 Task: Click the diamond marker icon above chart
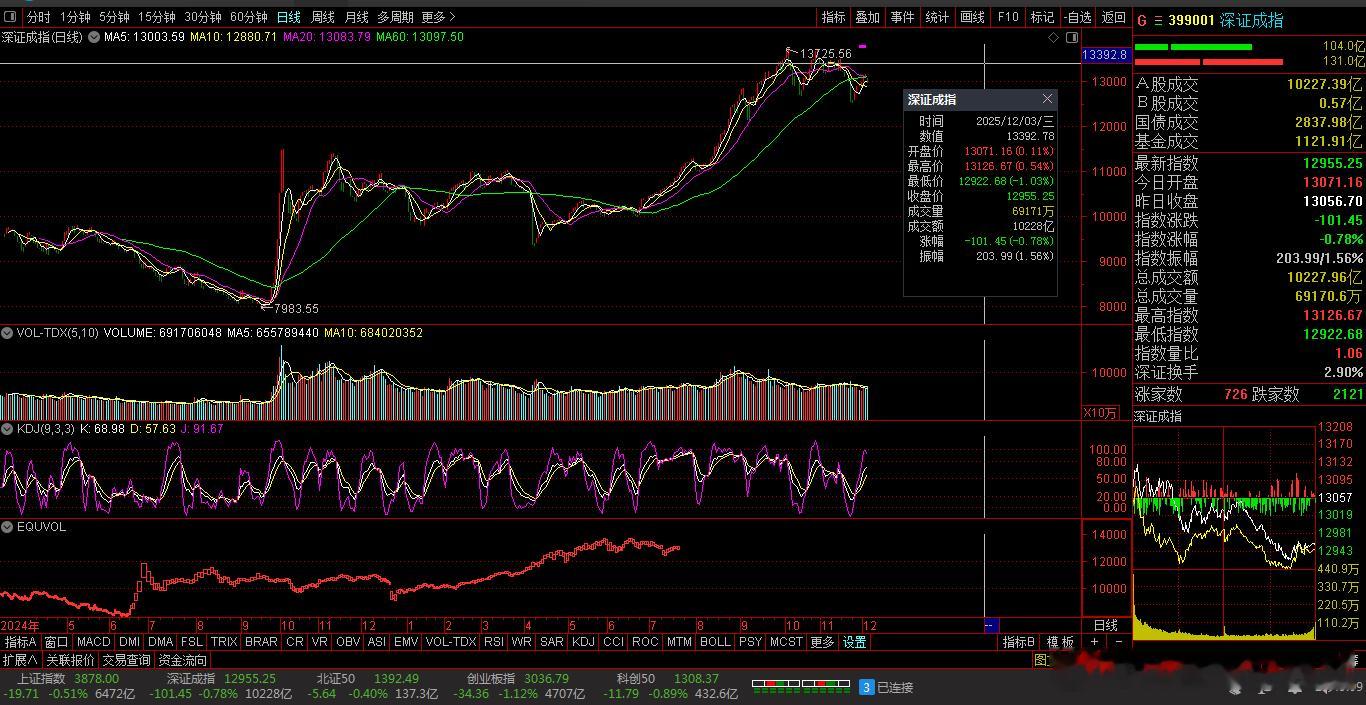point(1053,37)
